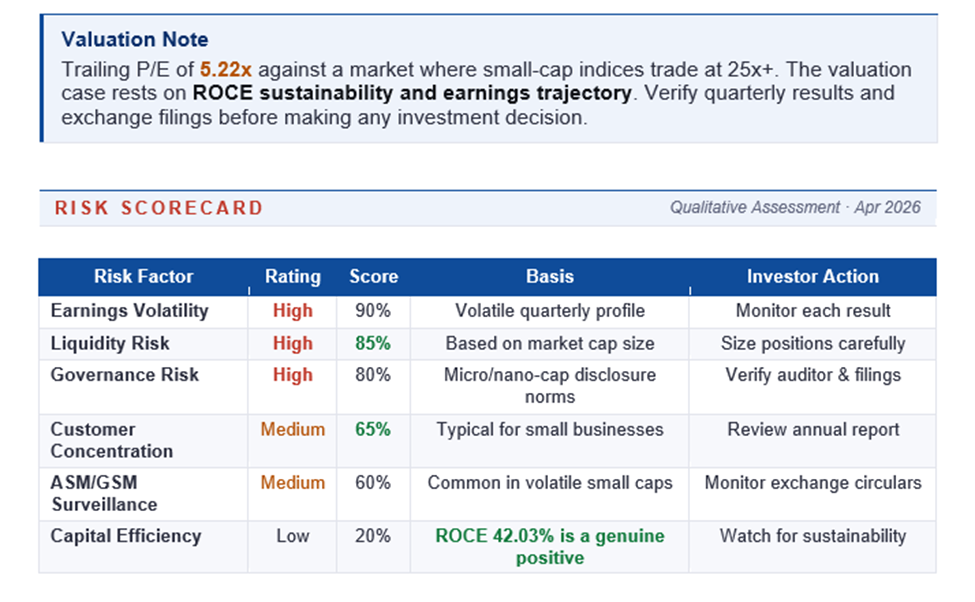This screenshot has width=975, height=602.
Task: Select the Verify auditor & filings cell
Action: click(812, 375)
